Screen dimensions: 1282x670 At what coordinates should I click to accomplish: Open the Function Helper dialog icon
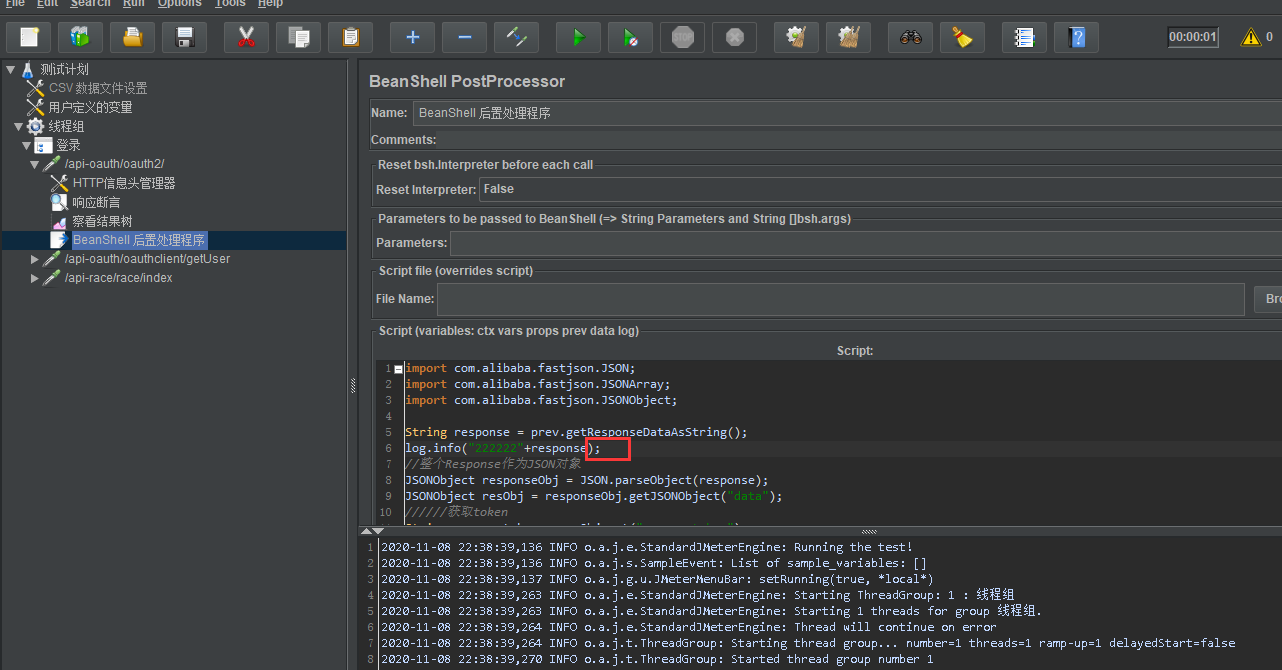pos(1024,38)
